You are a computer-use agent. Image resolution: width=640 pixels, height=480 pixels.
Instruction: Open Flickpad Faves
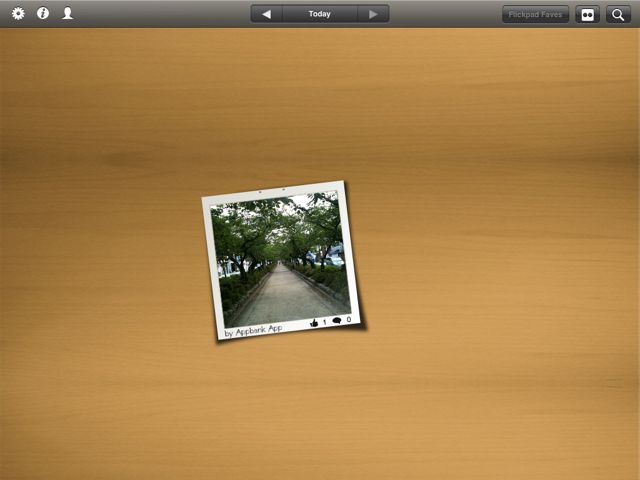tap(535, 14)
